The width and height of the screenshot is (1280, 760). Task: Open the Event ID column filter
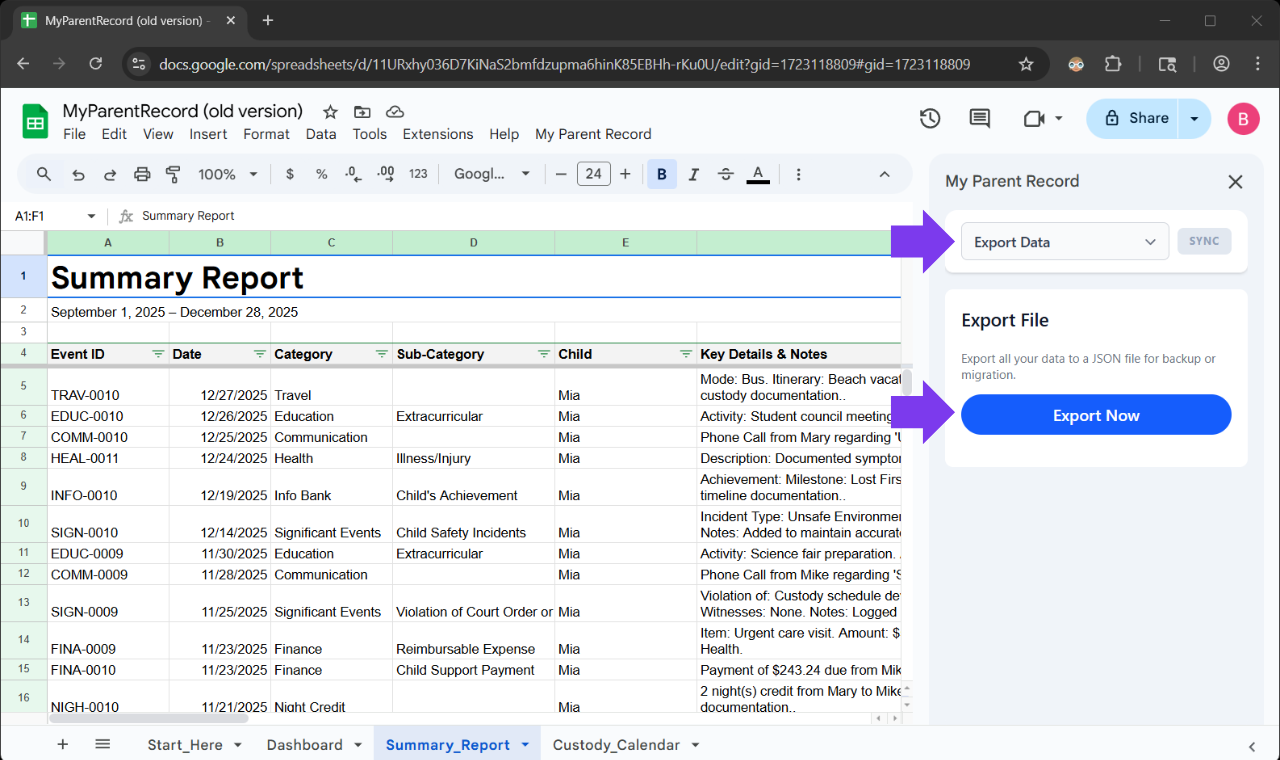click(158, 354)
